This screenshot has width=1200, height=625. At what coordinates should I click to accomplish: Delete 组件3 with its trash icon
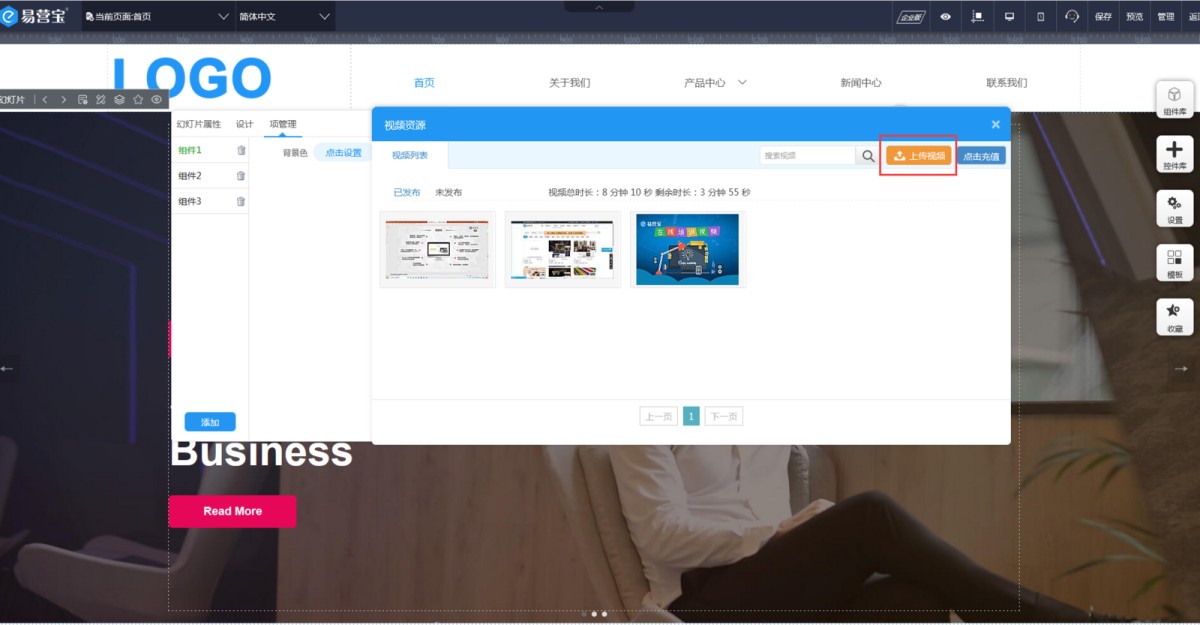click(241, 201)
